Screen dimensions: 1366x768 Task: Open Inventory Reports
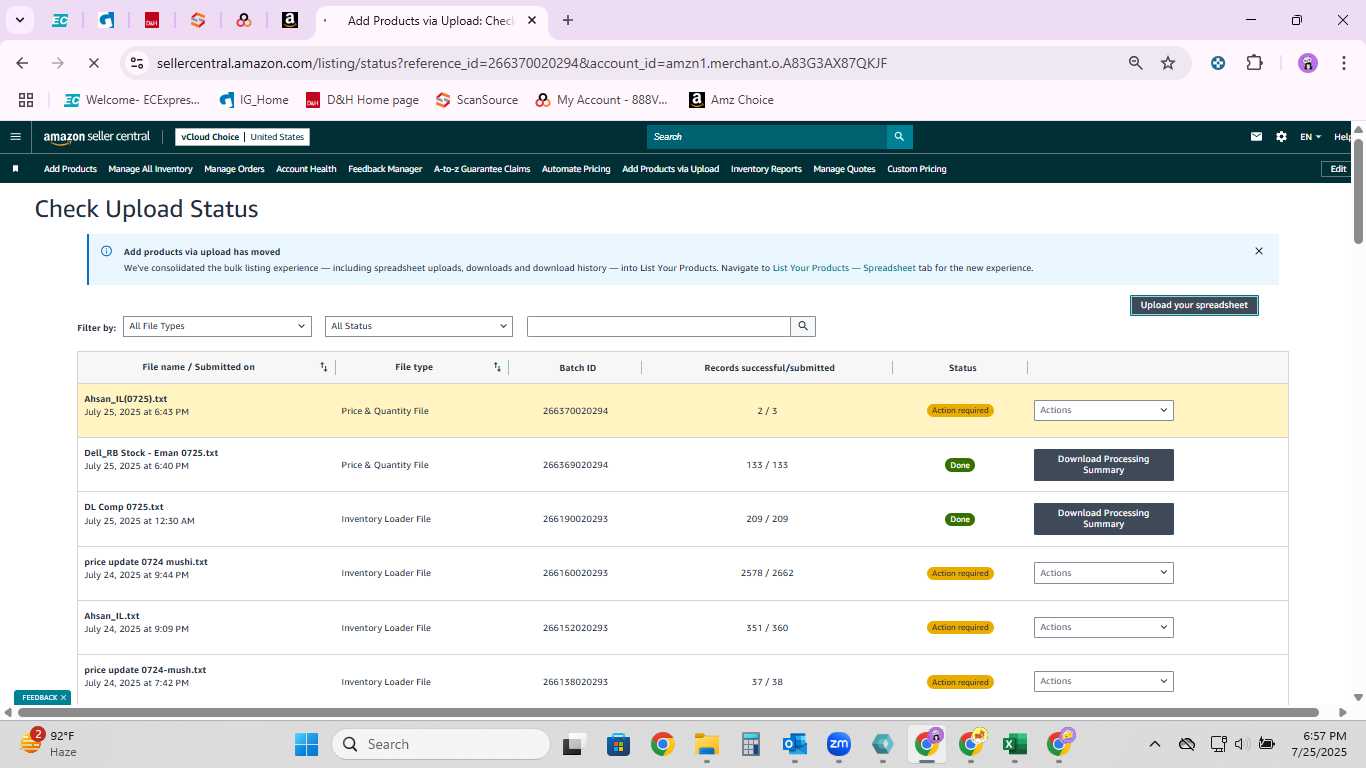tap(766, 169)
